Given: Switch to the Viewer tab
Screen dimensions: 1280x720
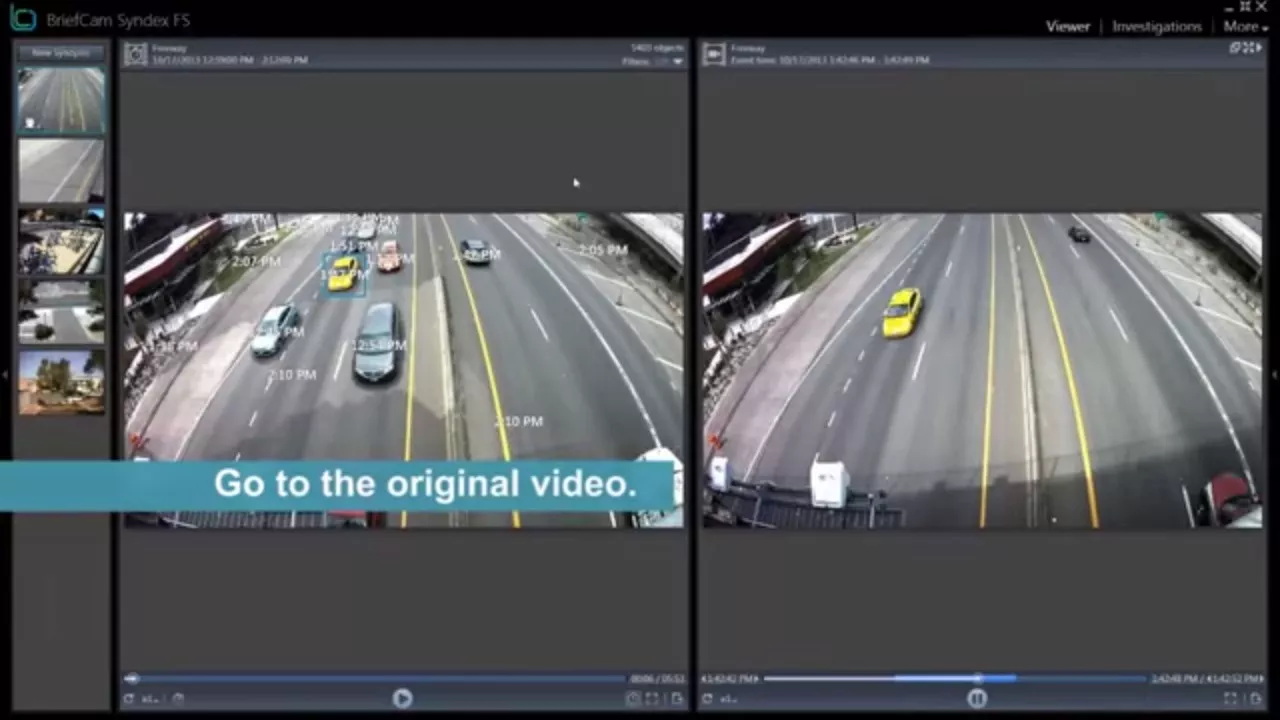Looking at the screenshot, I should pos(1067,27).
